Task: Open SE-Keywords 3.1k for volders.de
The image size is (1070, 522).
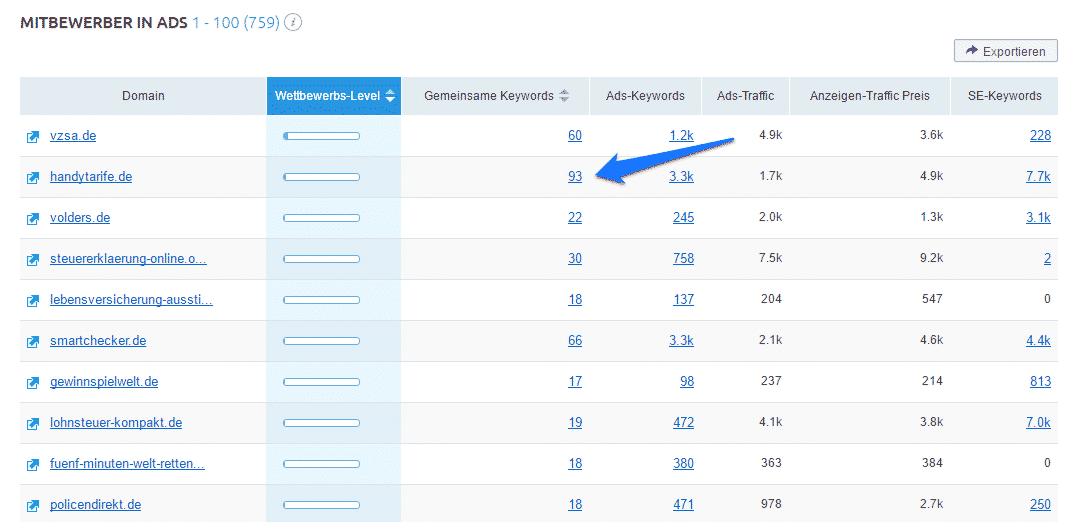Action: click(1038, 218)
